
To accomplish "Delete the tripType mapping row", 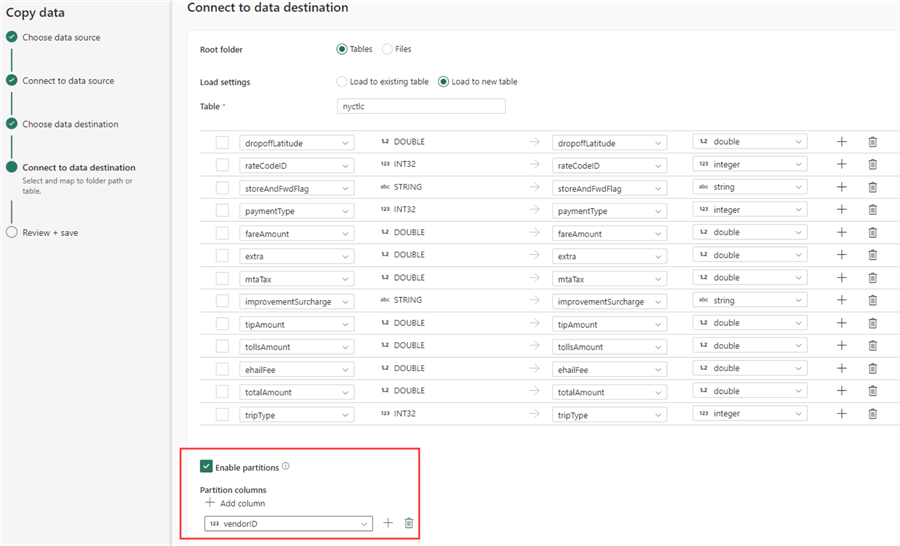I will pos(872,414).
